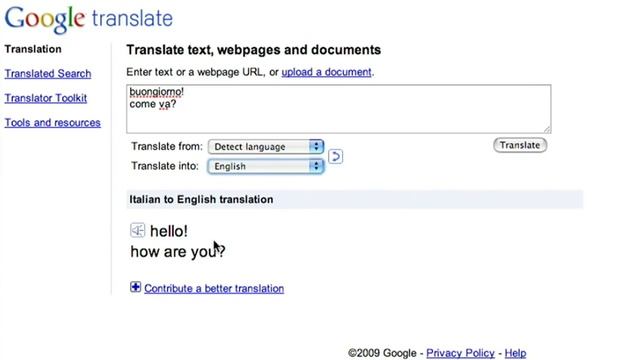Image resolution: width=640 pixels, height=360 pixels.
Task: Open the Translator Toolkit link
Action: click(x=46, y=98)
